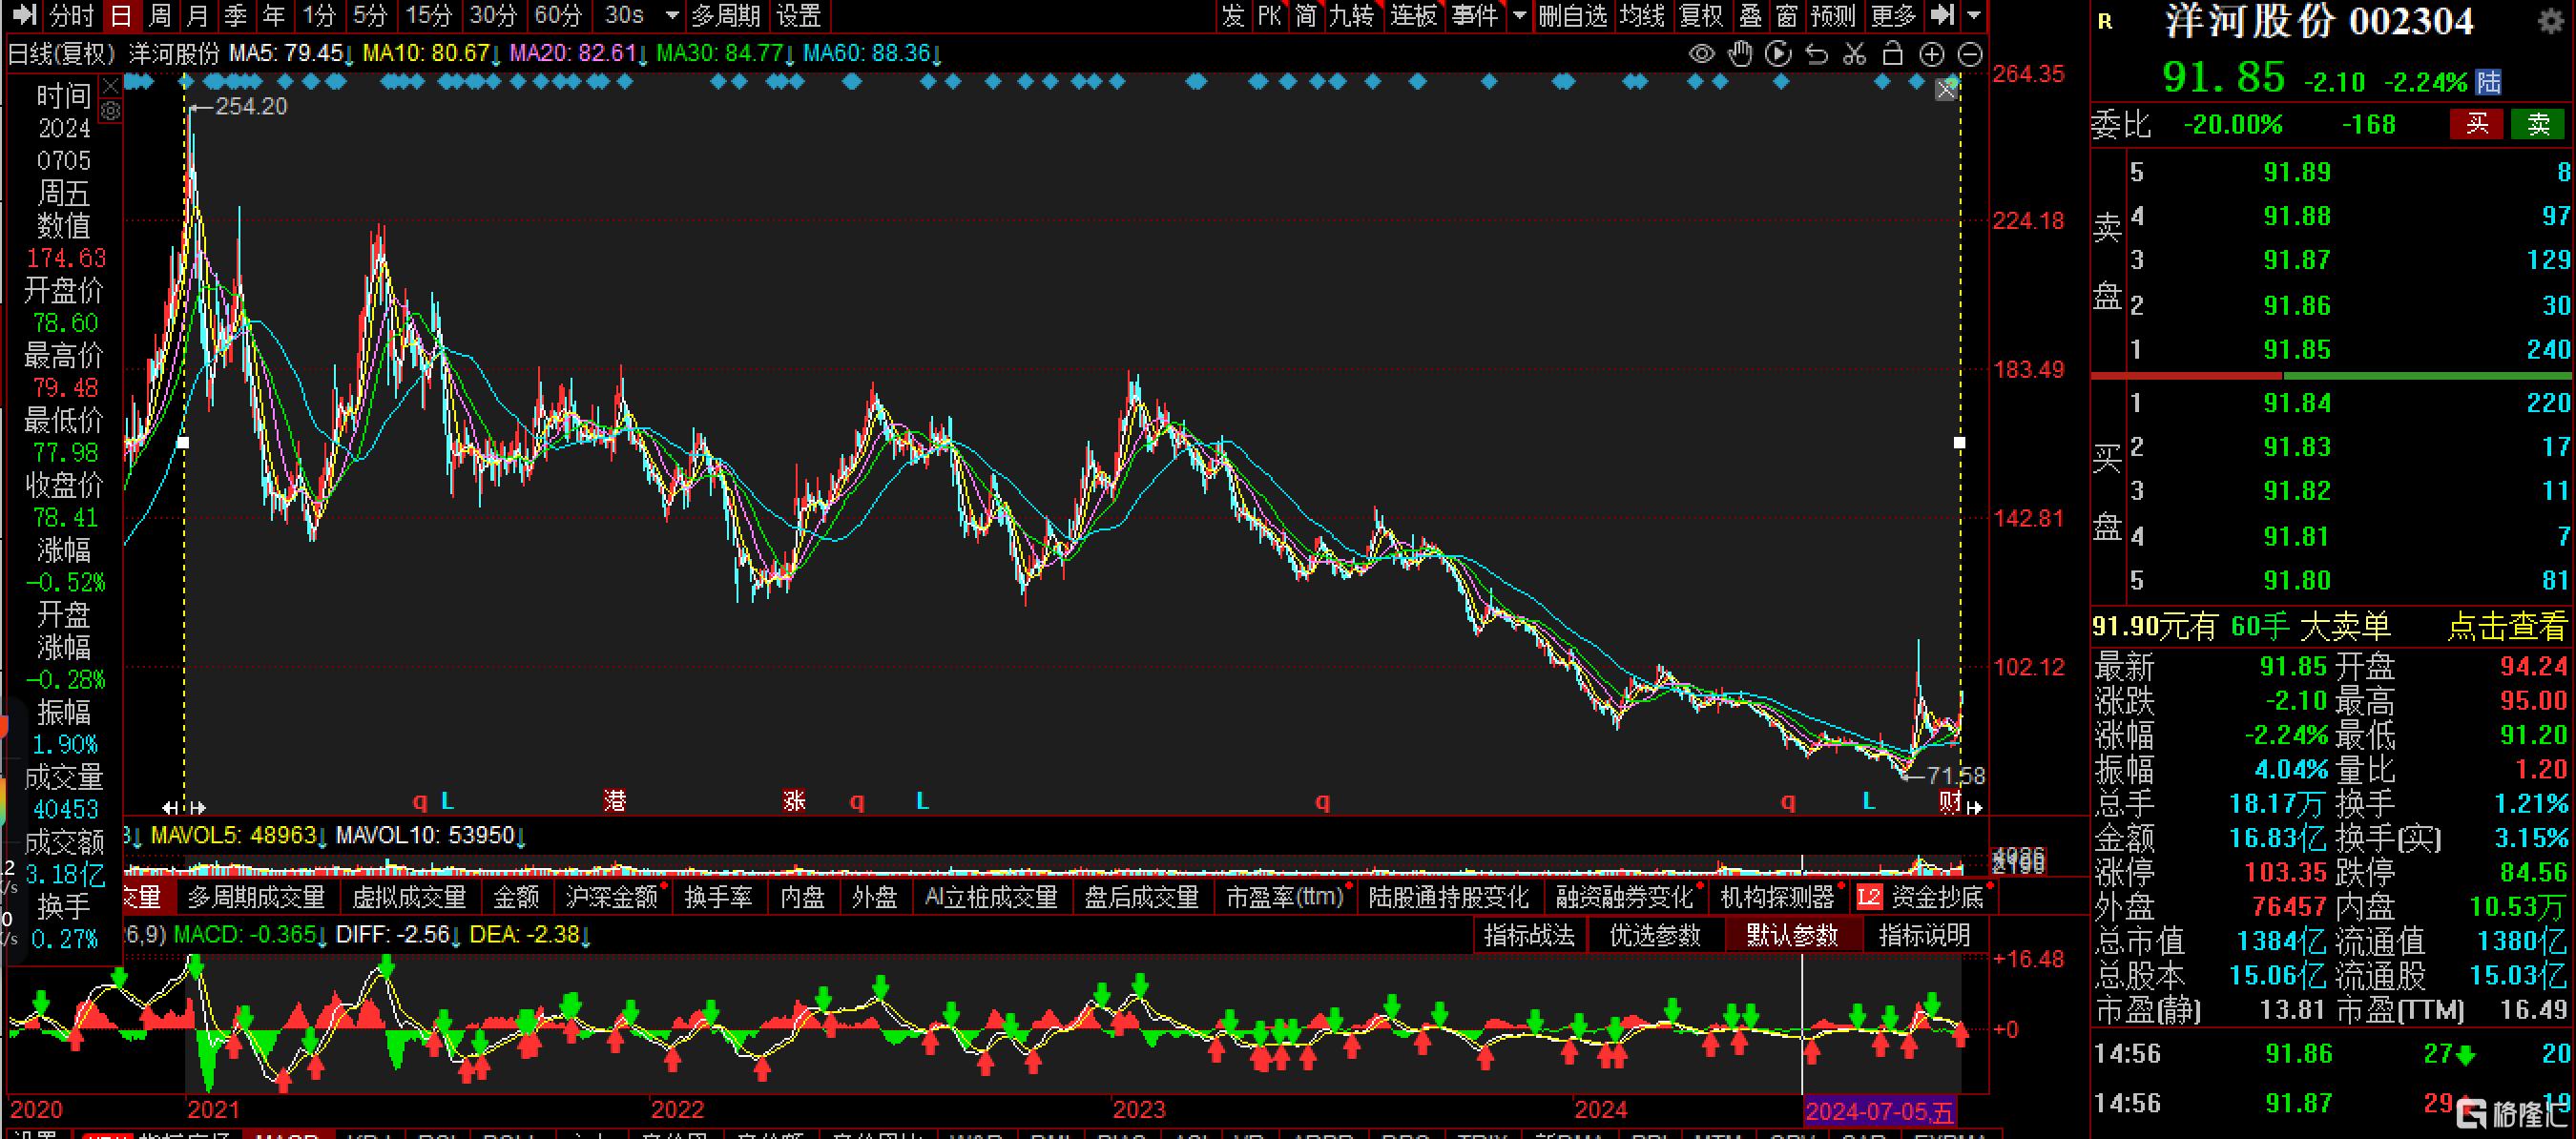Select the 月 monthly period
The image size is (2576, 1139).
coord(197,15)
